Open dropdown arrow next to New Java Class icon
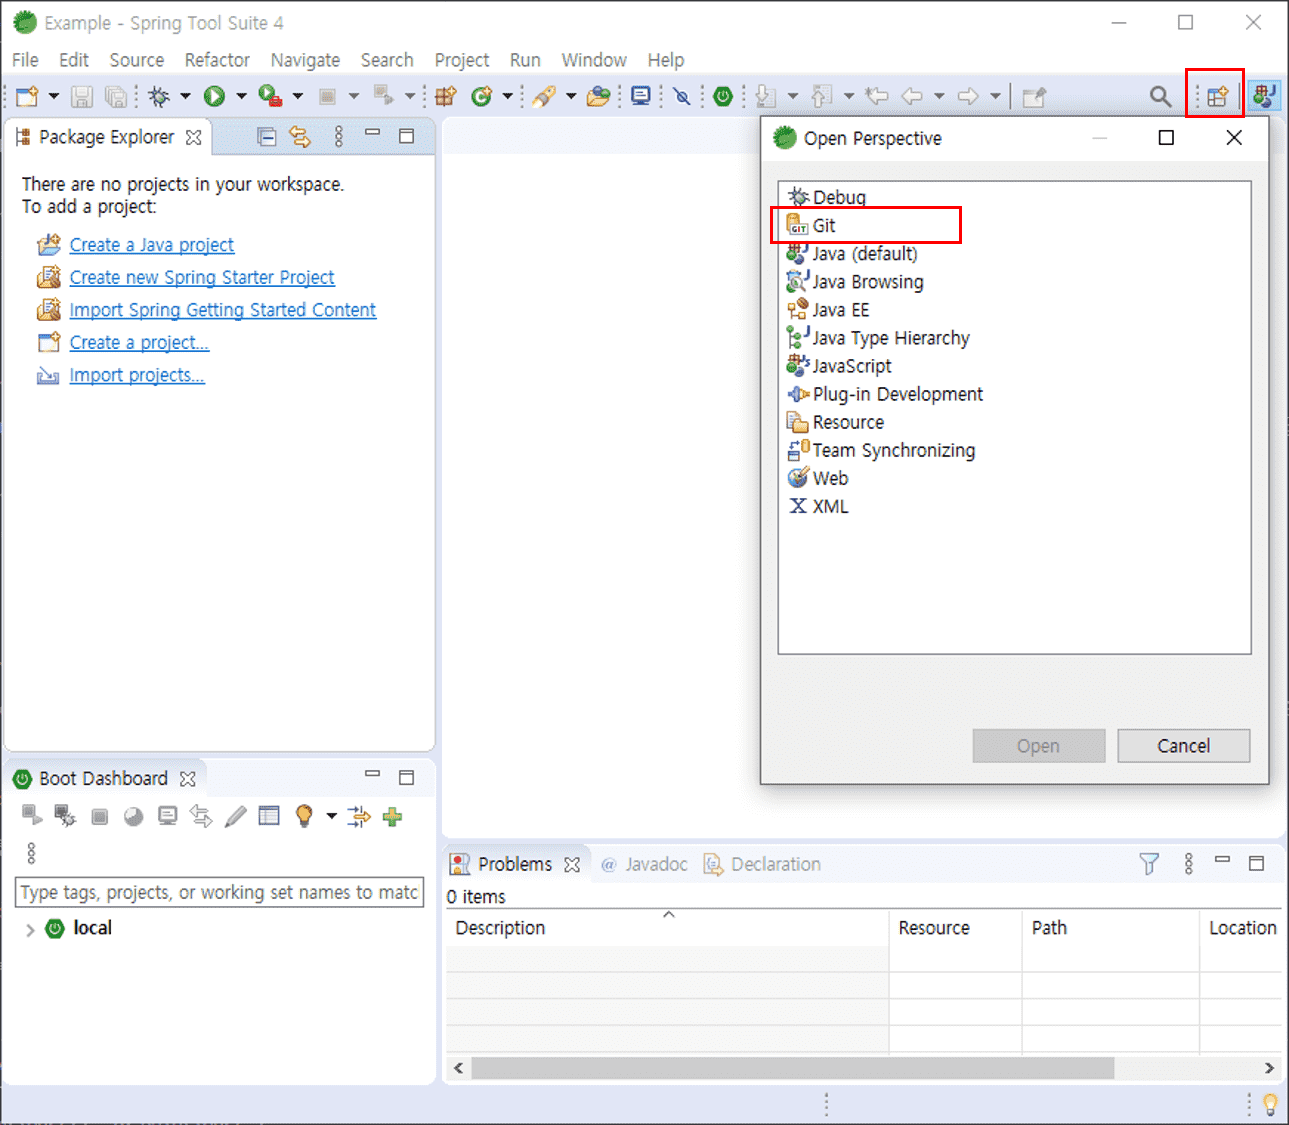 click(507, 96)
